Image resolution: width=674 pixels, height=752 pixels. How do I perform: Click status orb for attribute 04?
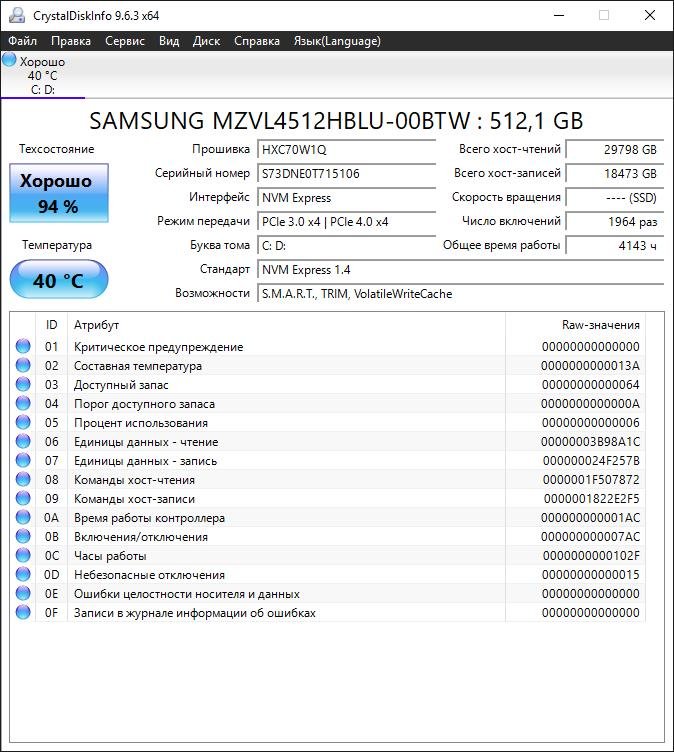[23, 403]
